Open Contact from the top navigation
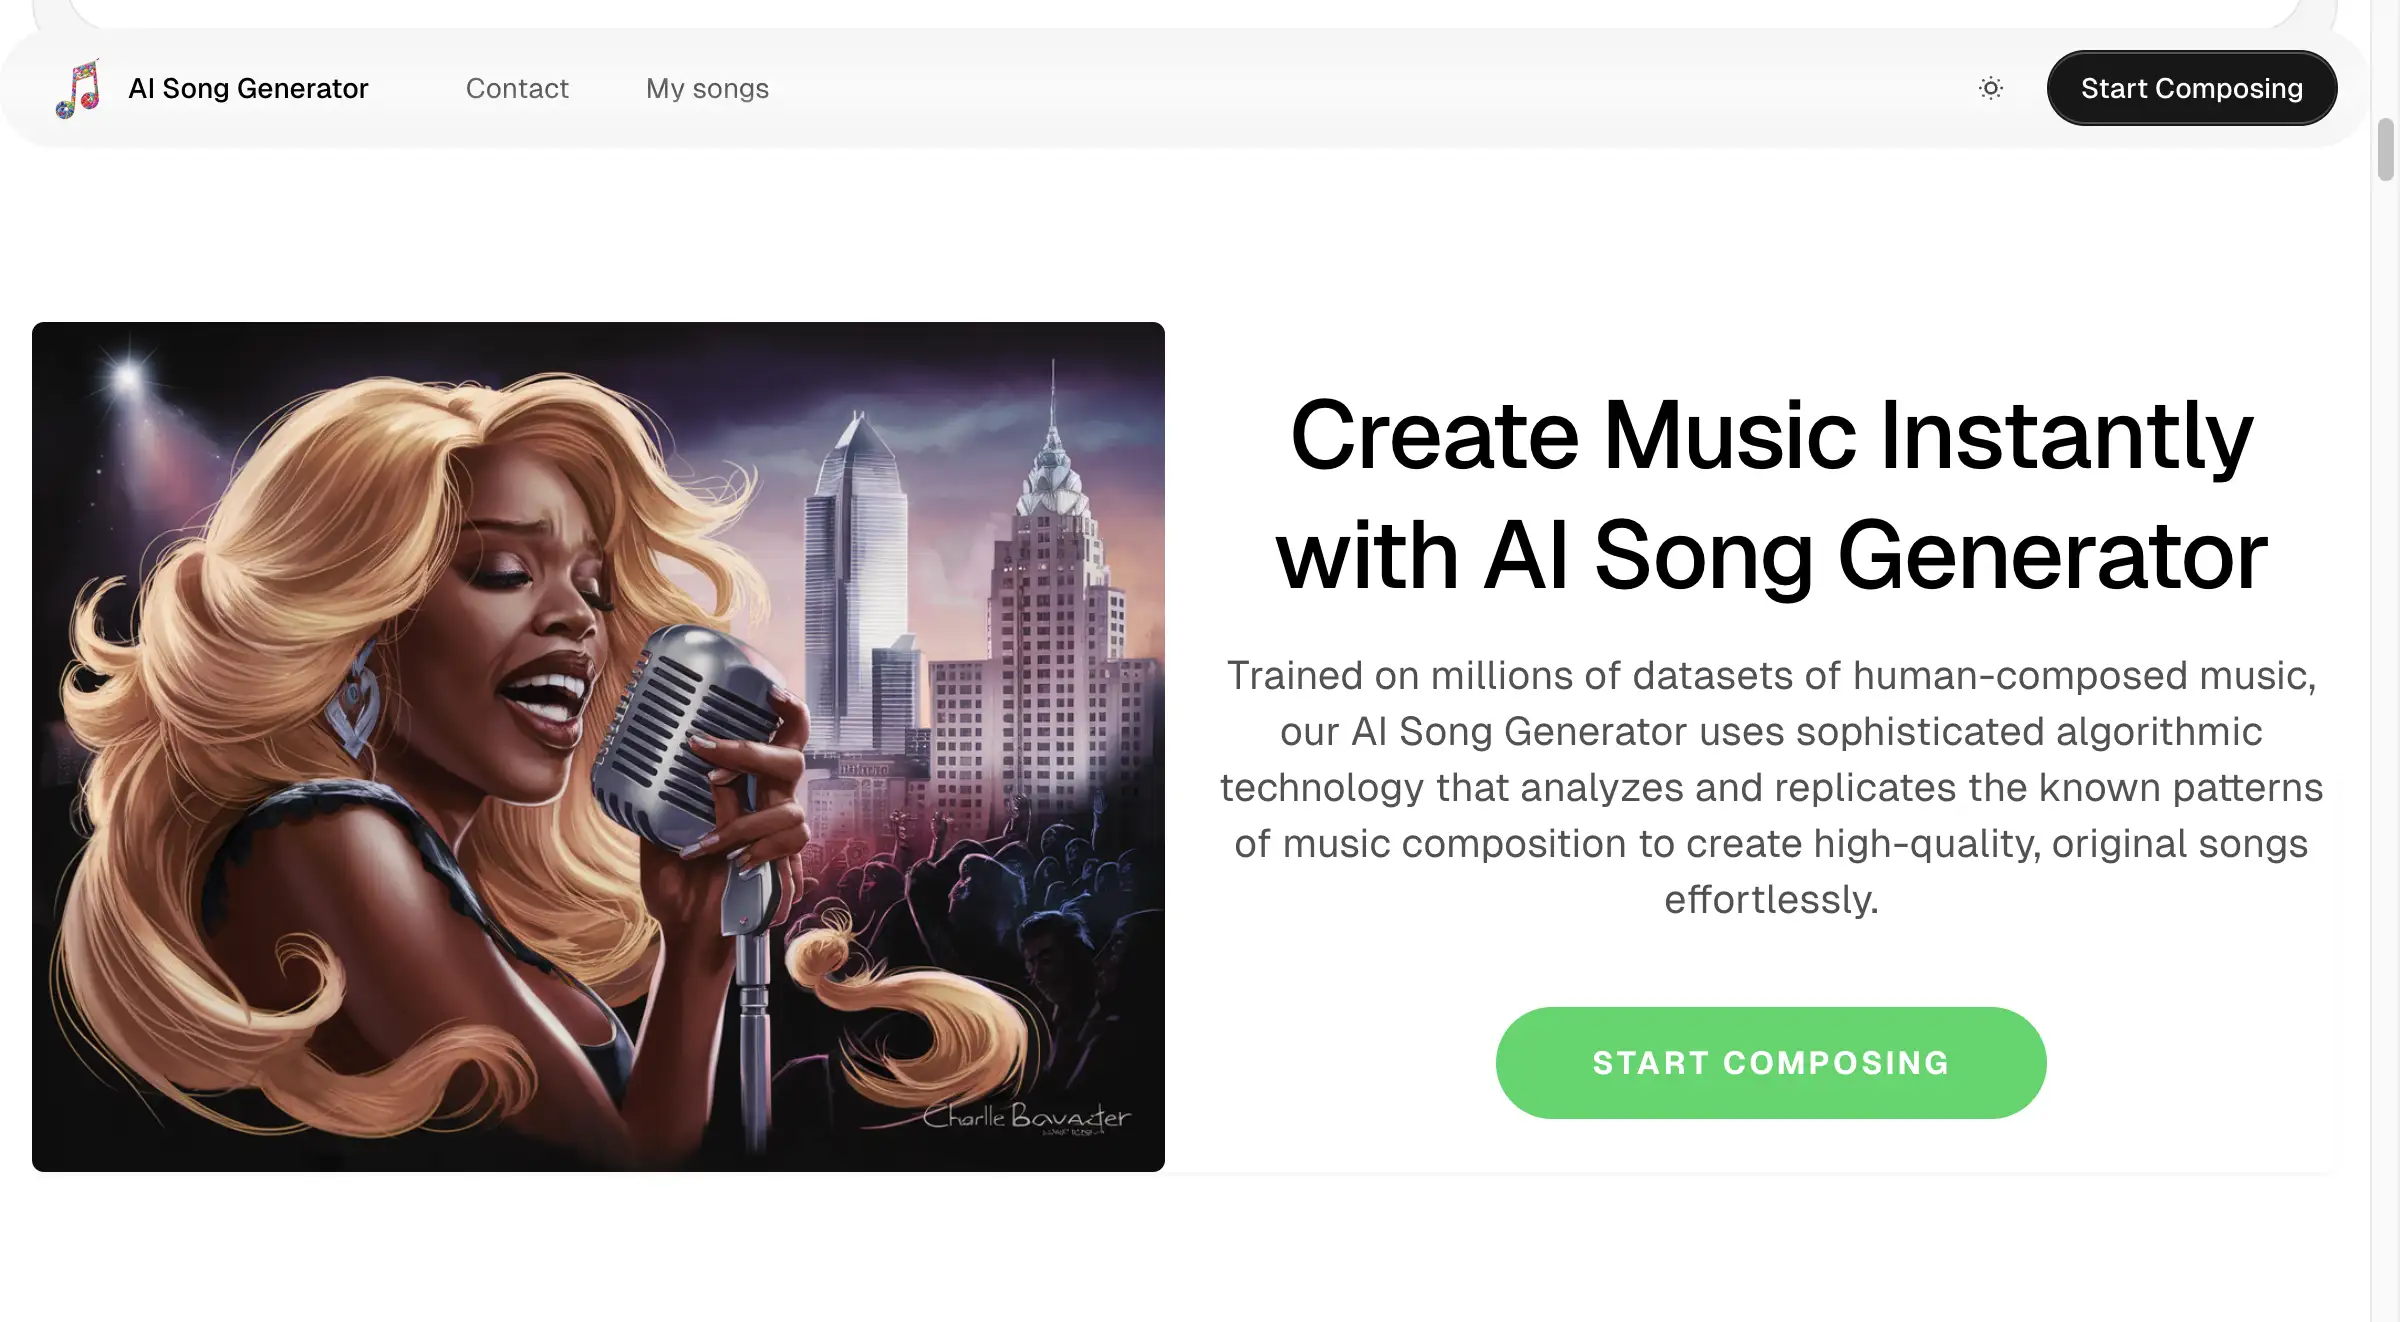Image resolution: width=2400 pixels, height=1322 pixels. pyautogui.click(x=516, y=88)
